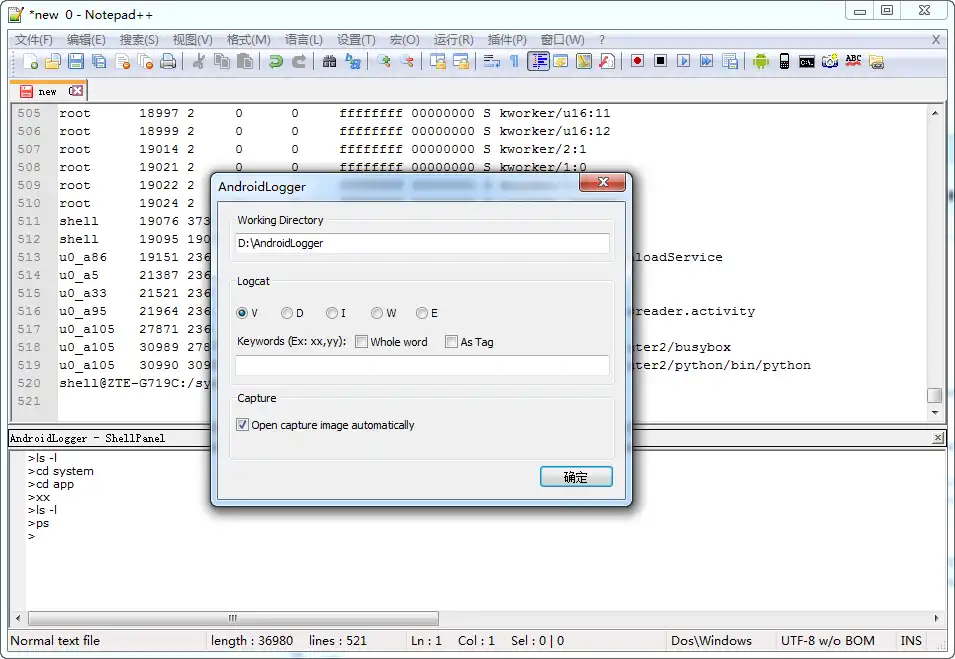The height and width of the screenshot is (659, 955).
Task: Create a new document with the New icon
Action: click(x=30, y=62)
